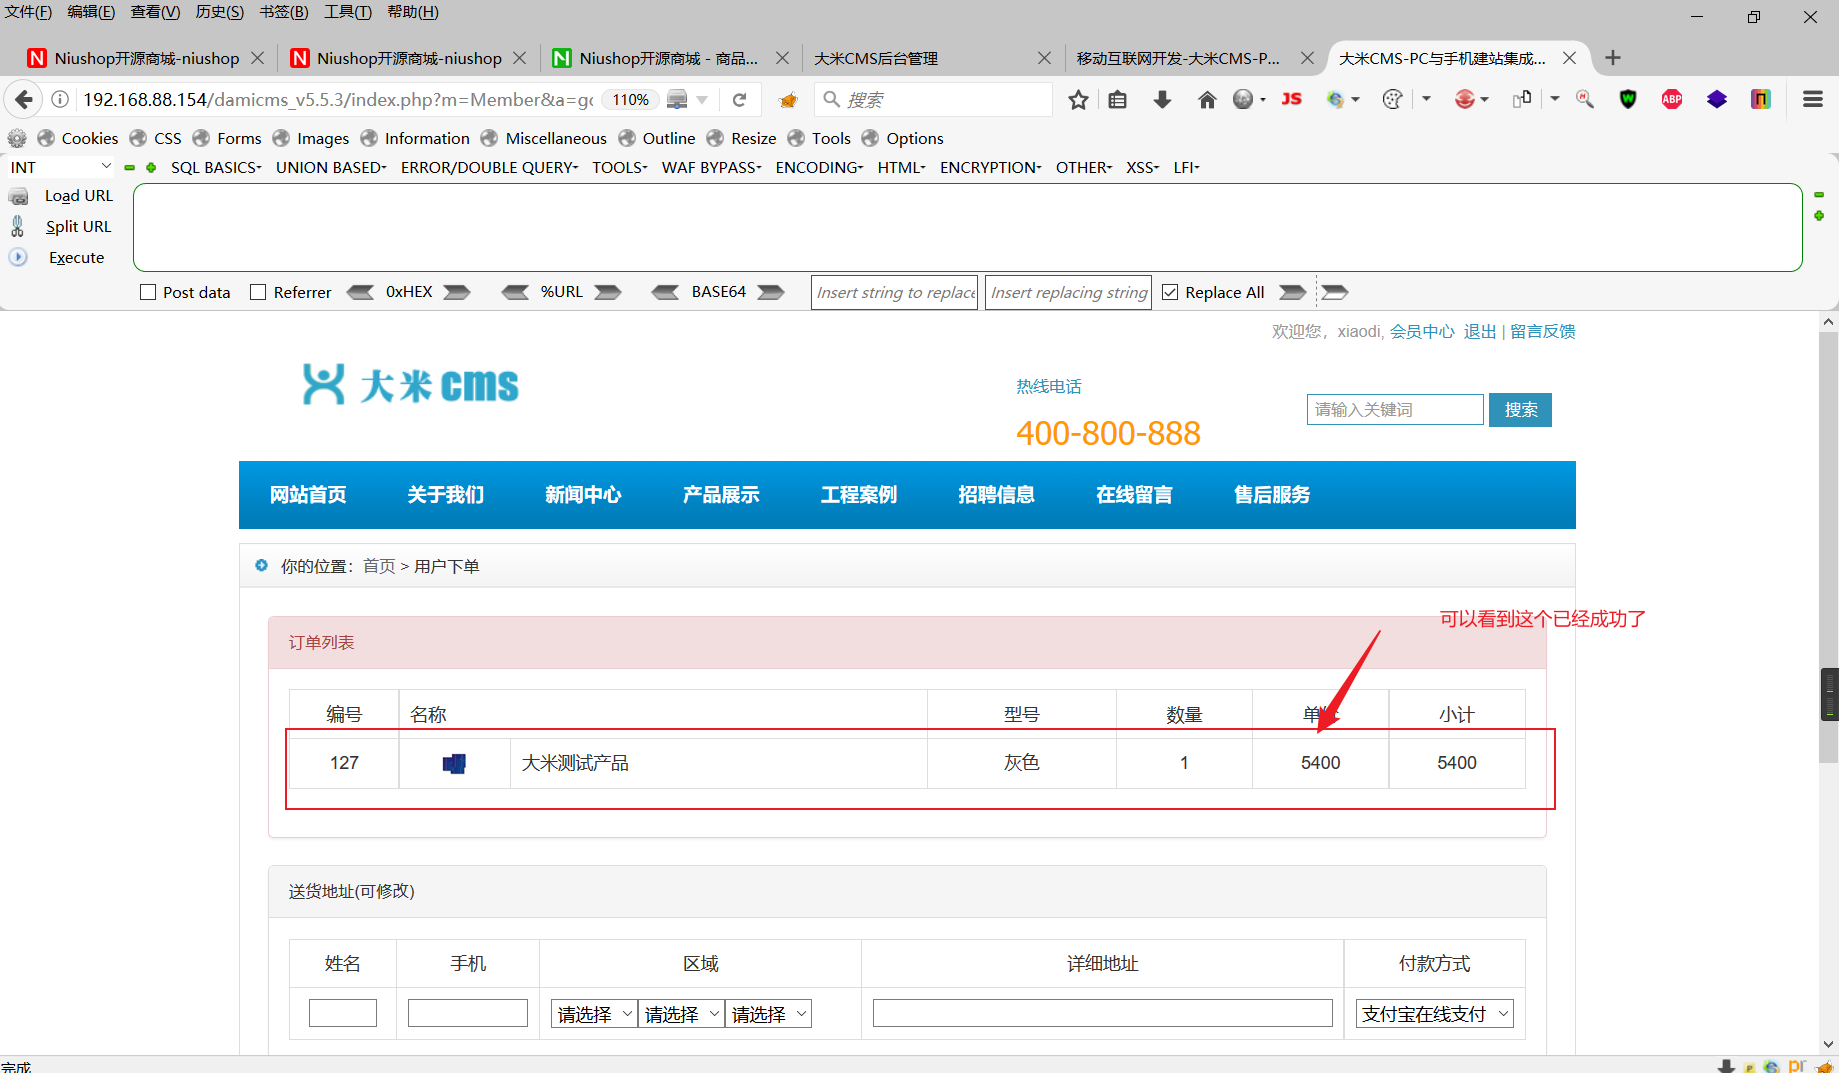Open the first 请选择 region dropdown
This screenshot has width=1839, height=1073.
(x=594, y=1014)
